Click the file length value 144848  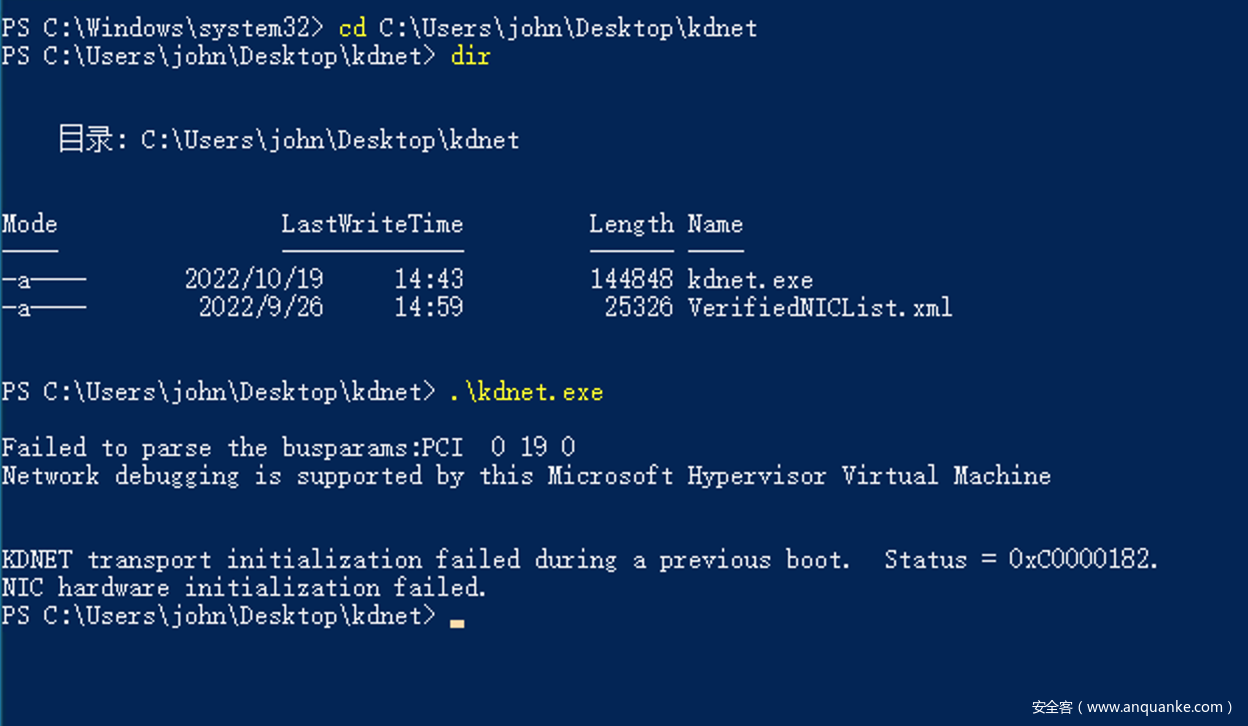[x=631, y=280]
